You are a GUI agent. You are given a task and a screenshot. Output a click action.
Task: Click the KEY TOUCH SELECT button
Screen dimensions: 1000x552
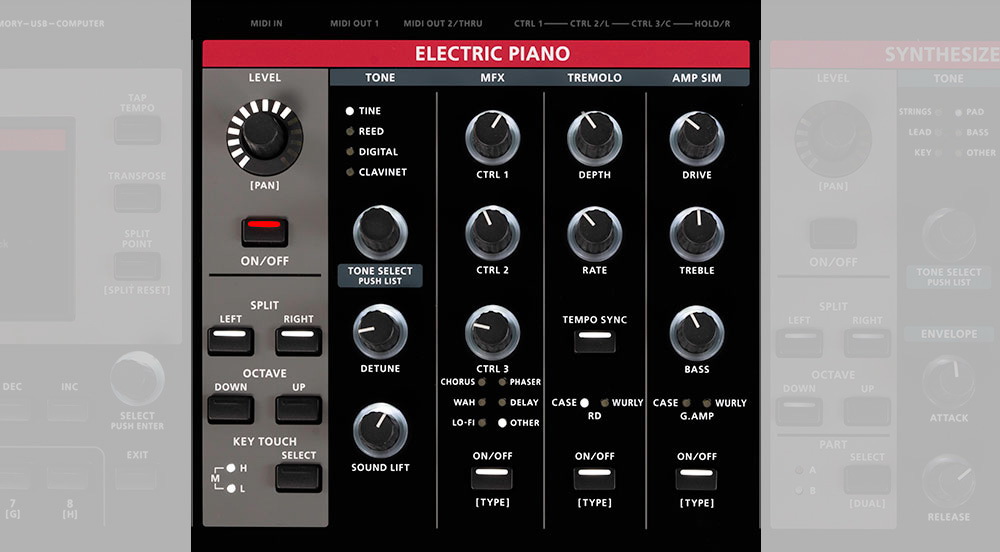tap(298, 477)
